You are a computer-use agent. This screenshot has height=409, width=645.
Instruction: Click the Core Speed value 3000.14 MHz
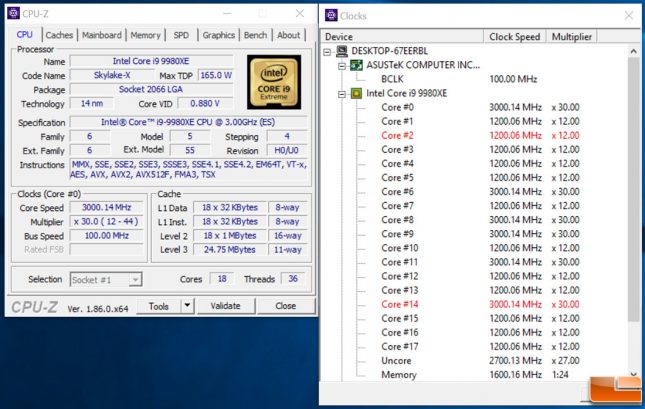click(x=107, y=207)
